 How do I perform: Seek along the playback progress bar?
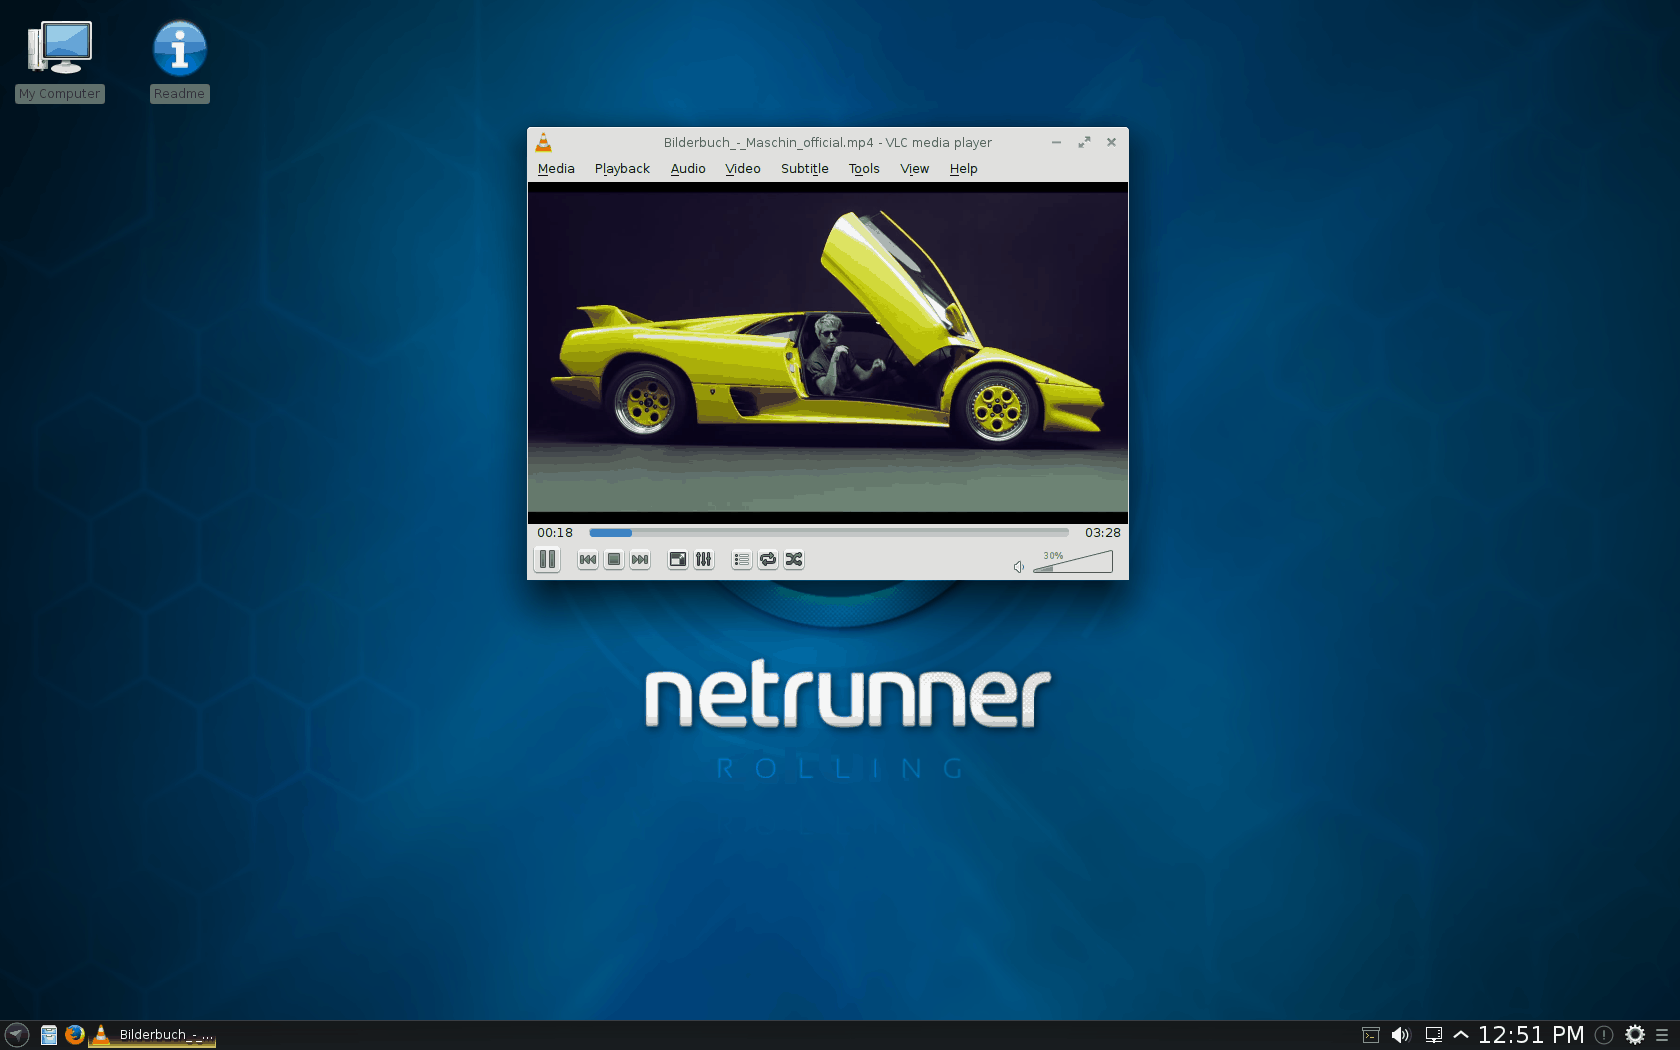click(x=829, y=533)
